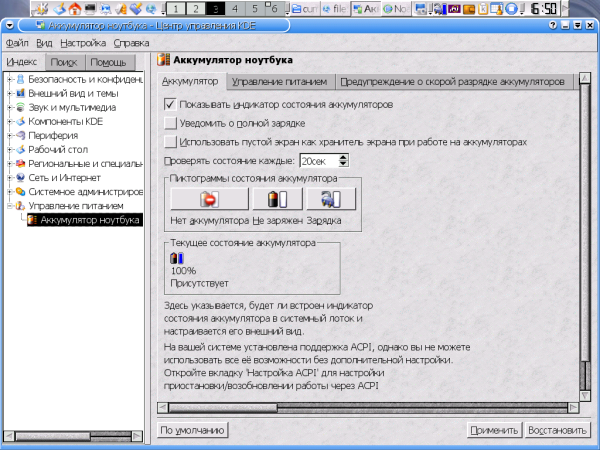This screenshot has height=450, width=600.
Task: Switch to virtual desktop 1
Action: tap(176, 8)
